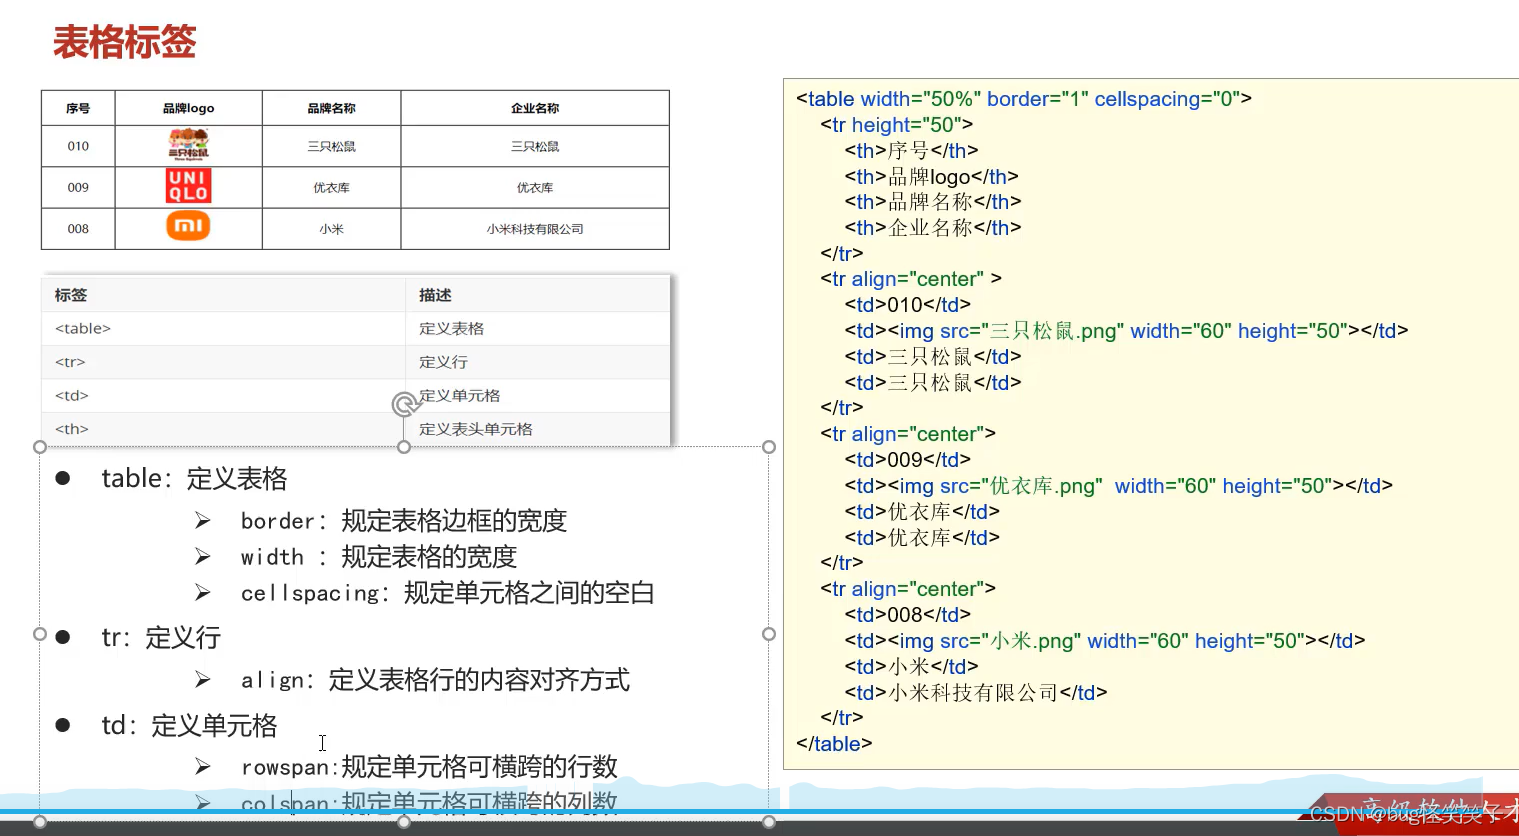Click the 'width: 规定表格的宽度' line
1519x836 pixels.
(378, 557)
